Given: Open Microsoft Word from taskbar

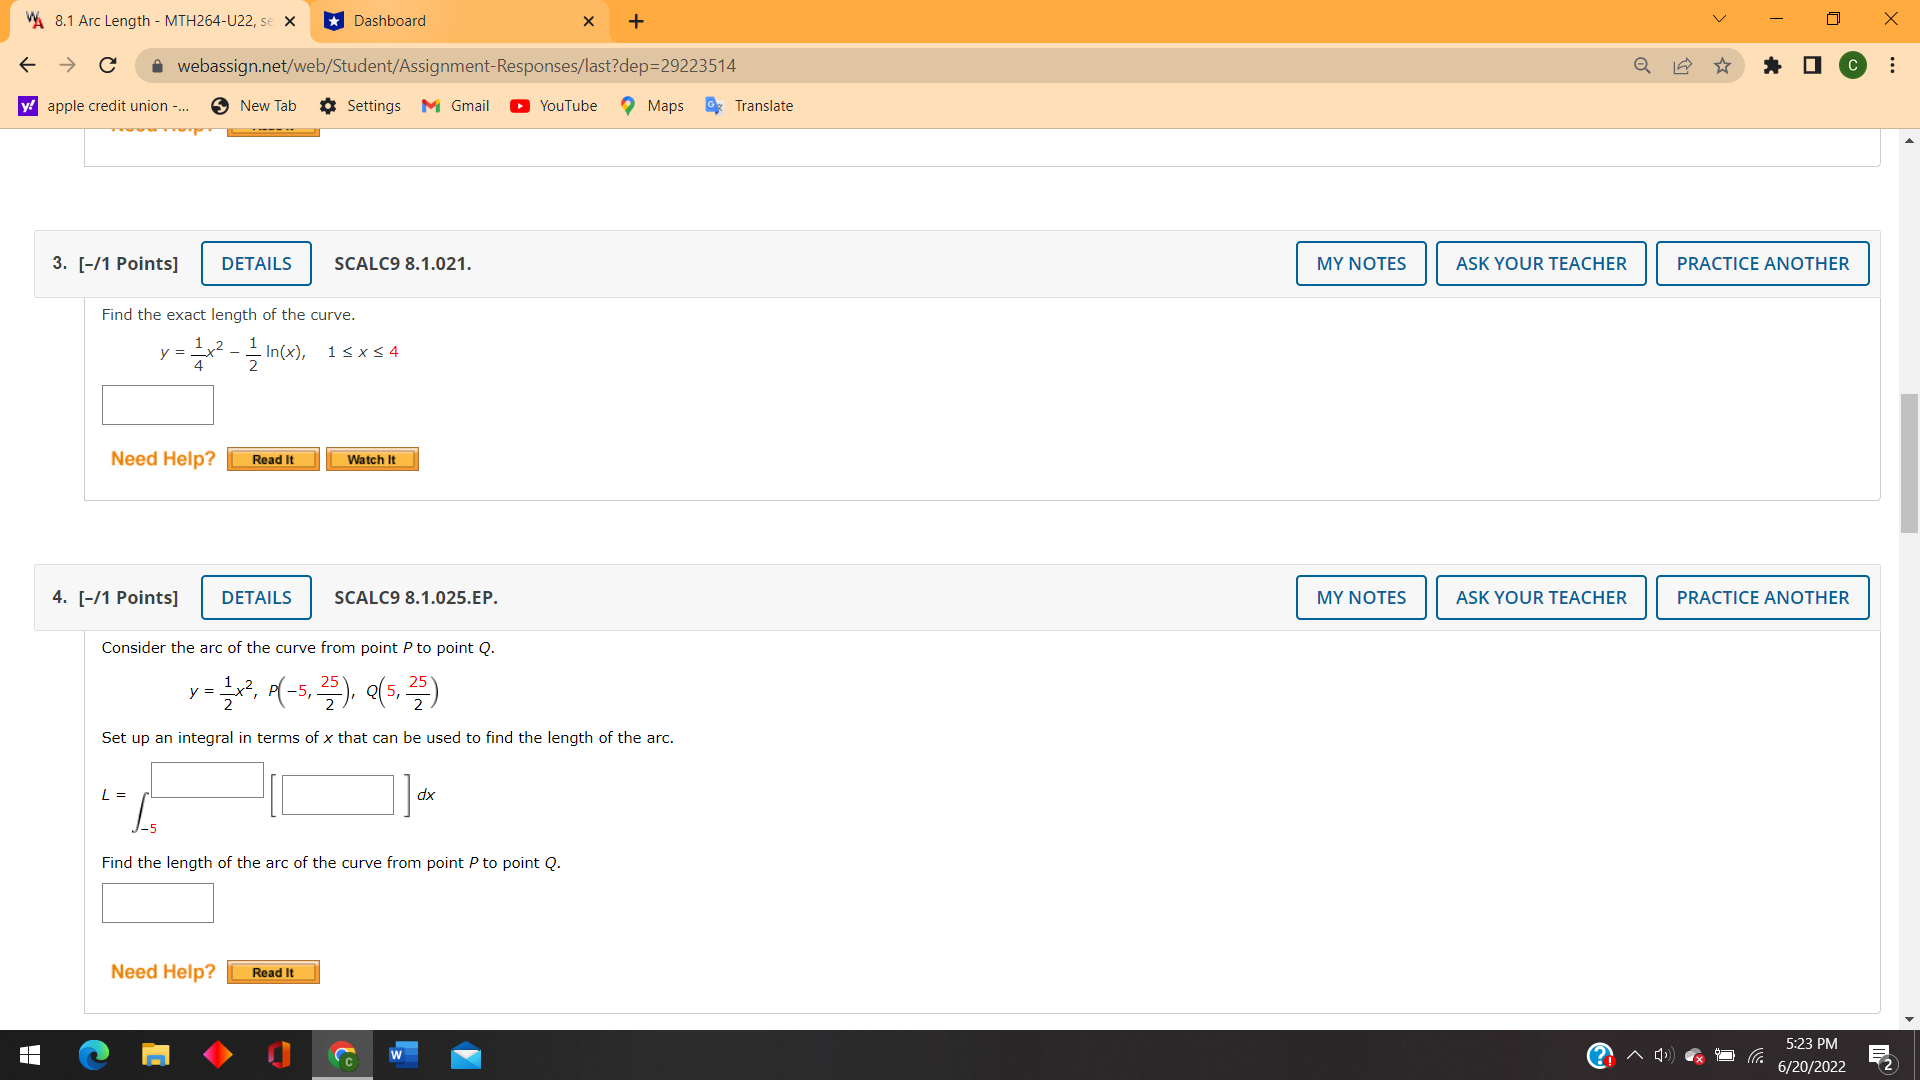Looking at the screenshot, I should [x=403, y=1055].
